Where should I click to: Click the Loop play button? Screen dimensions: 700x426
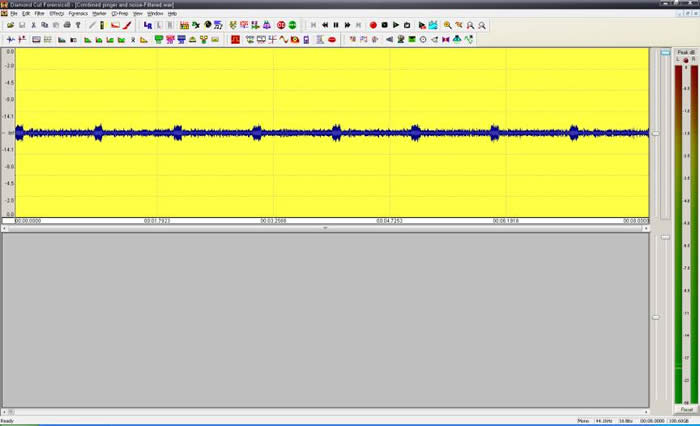click(x=407, y=25)
